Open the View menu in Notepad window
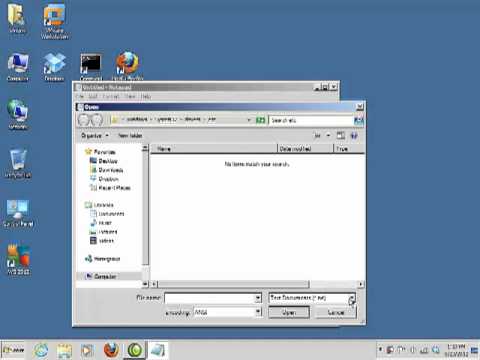The height and width of the screenshot is (360, 480). [130, 96]
